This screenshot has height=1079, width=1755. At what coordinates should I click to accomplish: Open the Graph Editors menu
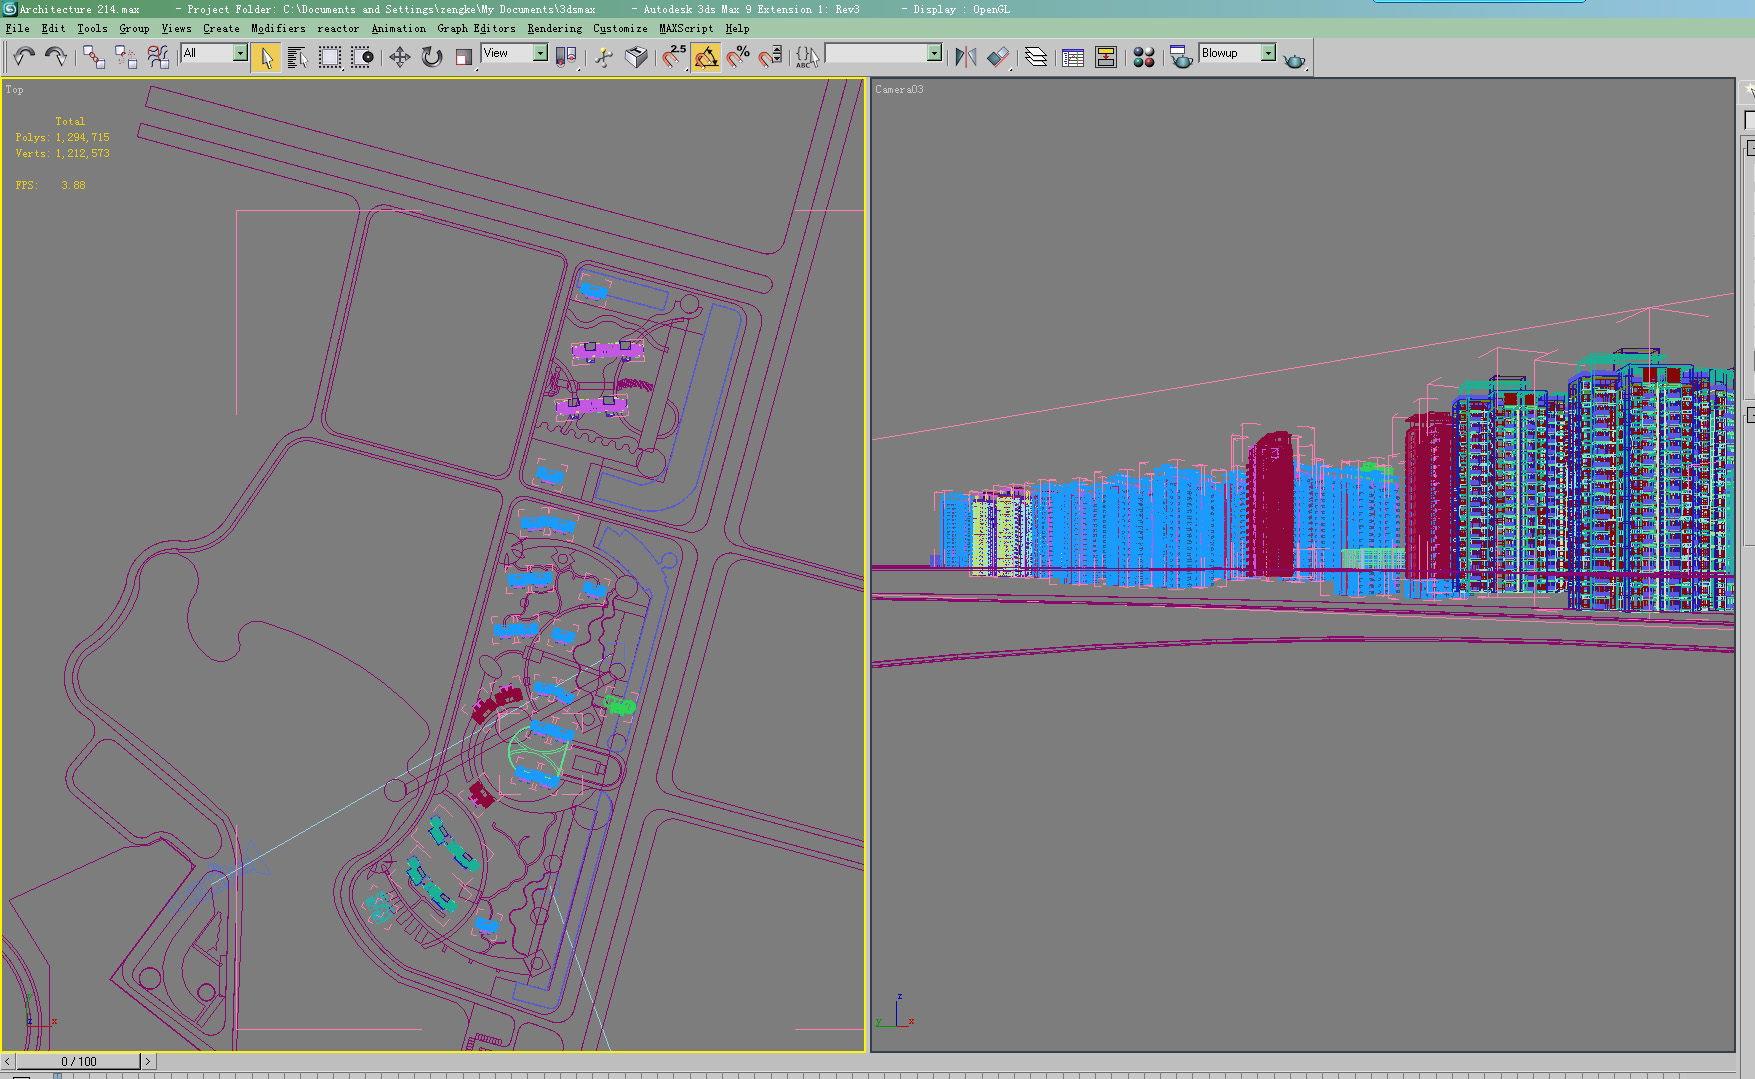coord(476,28)
